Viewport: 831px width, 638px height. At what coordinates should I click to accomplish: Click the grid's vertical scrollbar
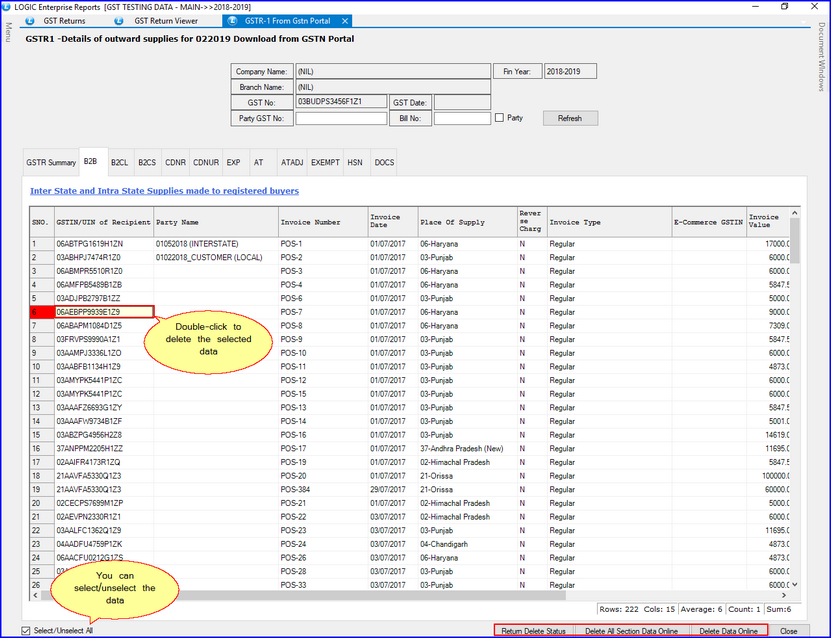(796, 400)
